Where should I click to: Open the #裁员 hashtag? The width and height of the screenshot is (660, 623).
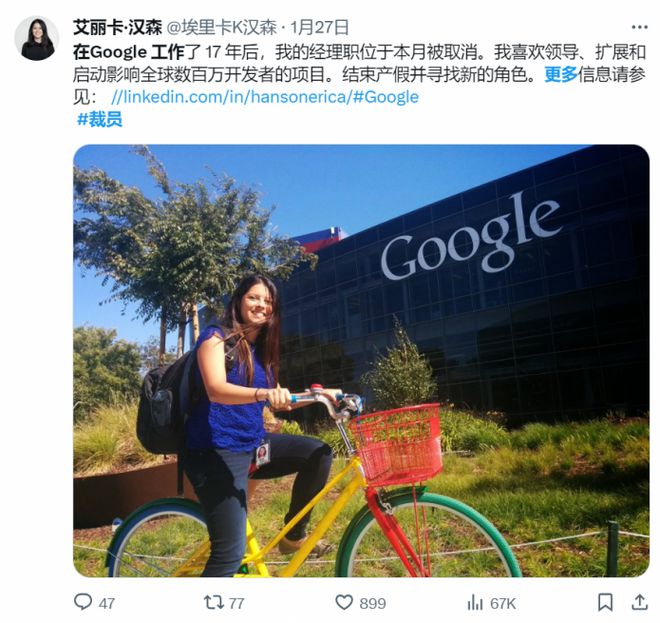[100, 120]
